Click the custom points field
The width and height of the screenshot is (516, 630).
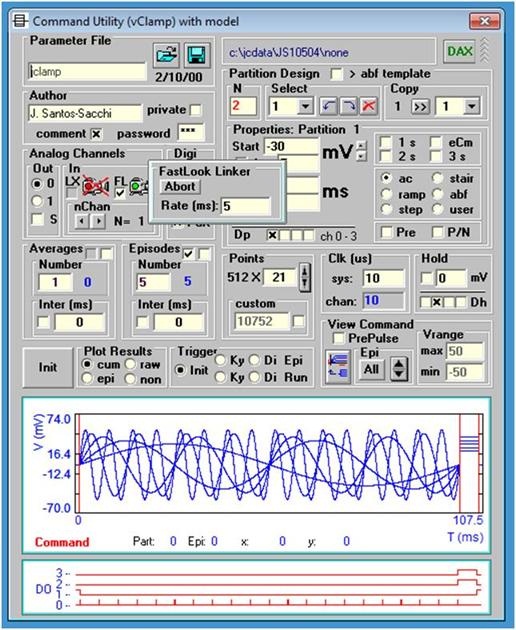point(262,321)
